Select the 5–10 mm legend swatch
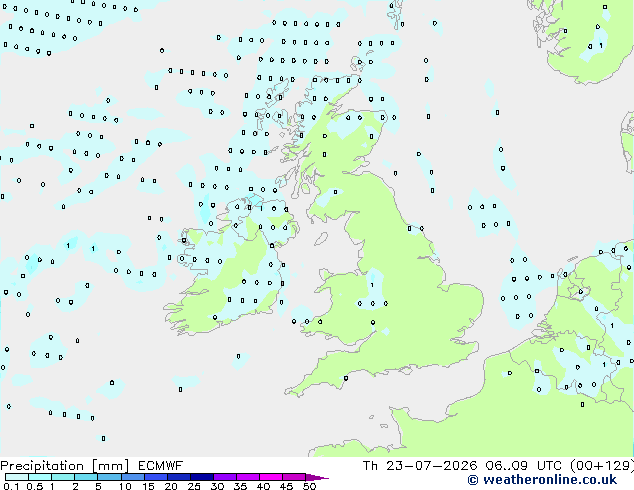Screen dimensions: 634x490 click(109, 477)
